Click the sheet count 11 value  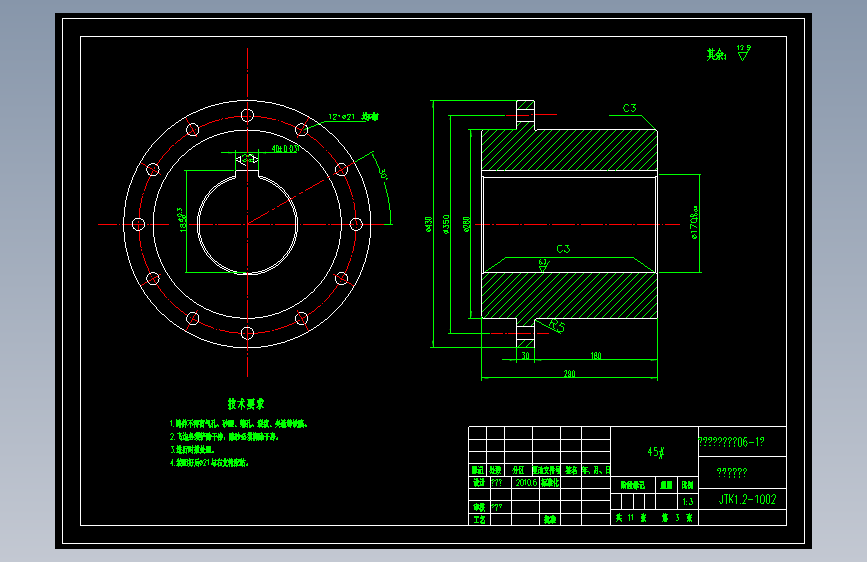pyautogui.click(x=630, y=518)
